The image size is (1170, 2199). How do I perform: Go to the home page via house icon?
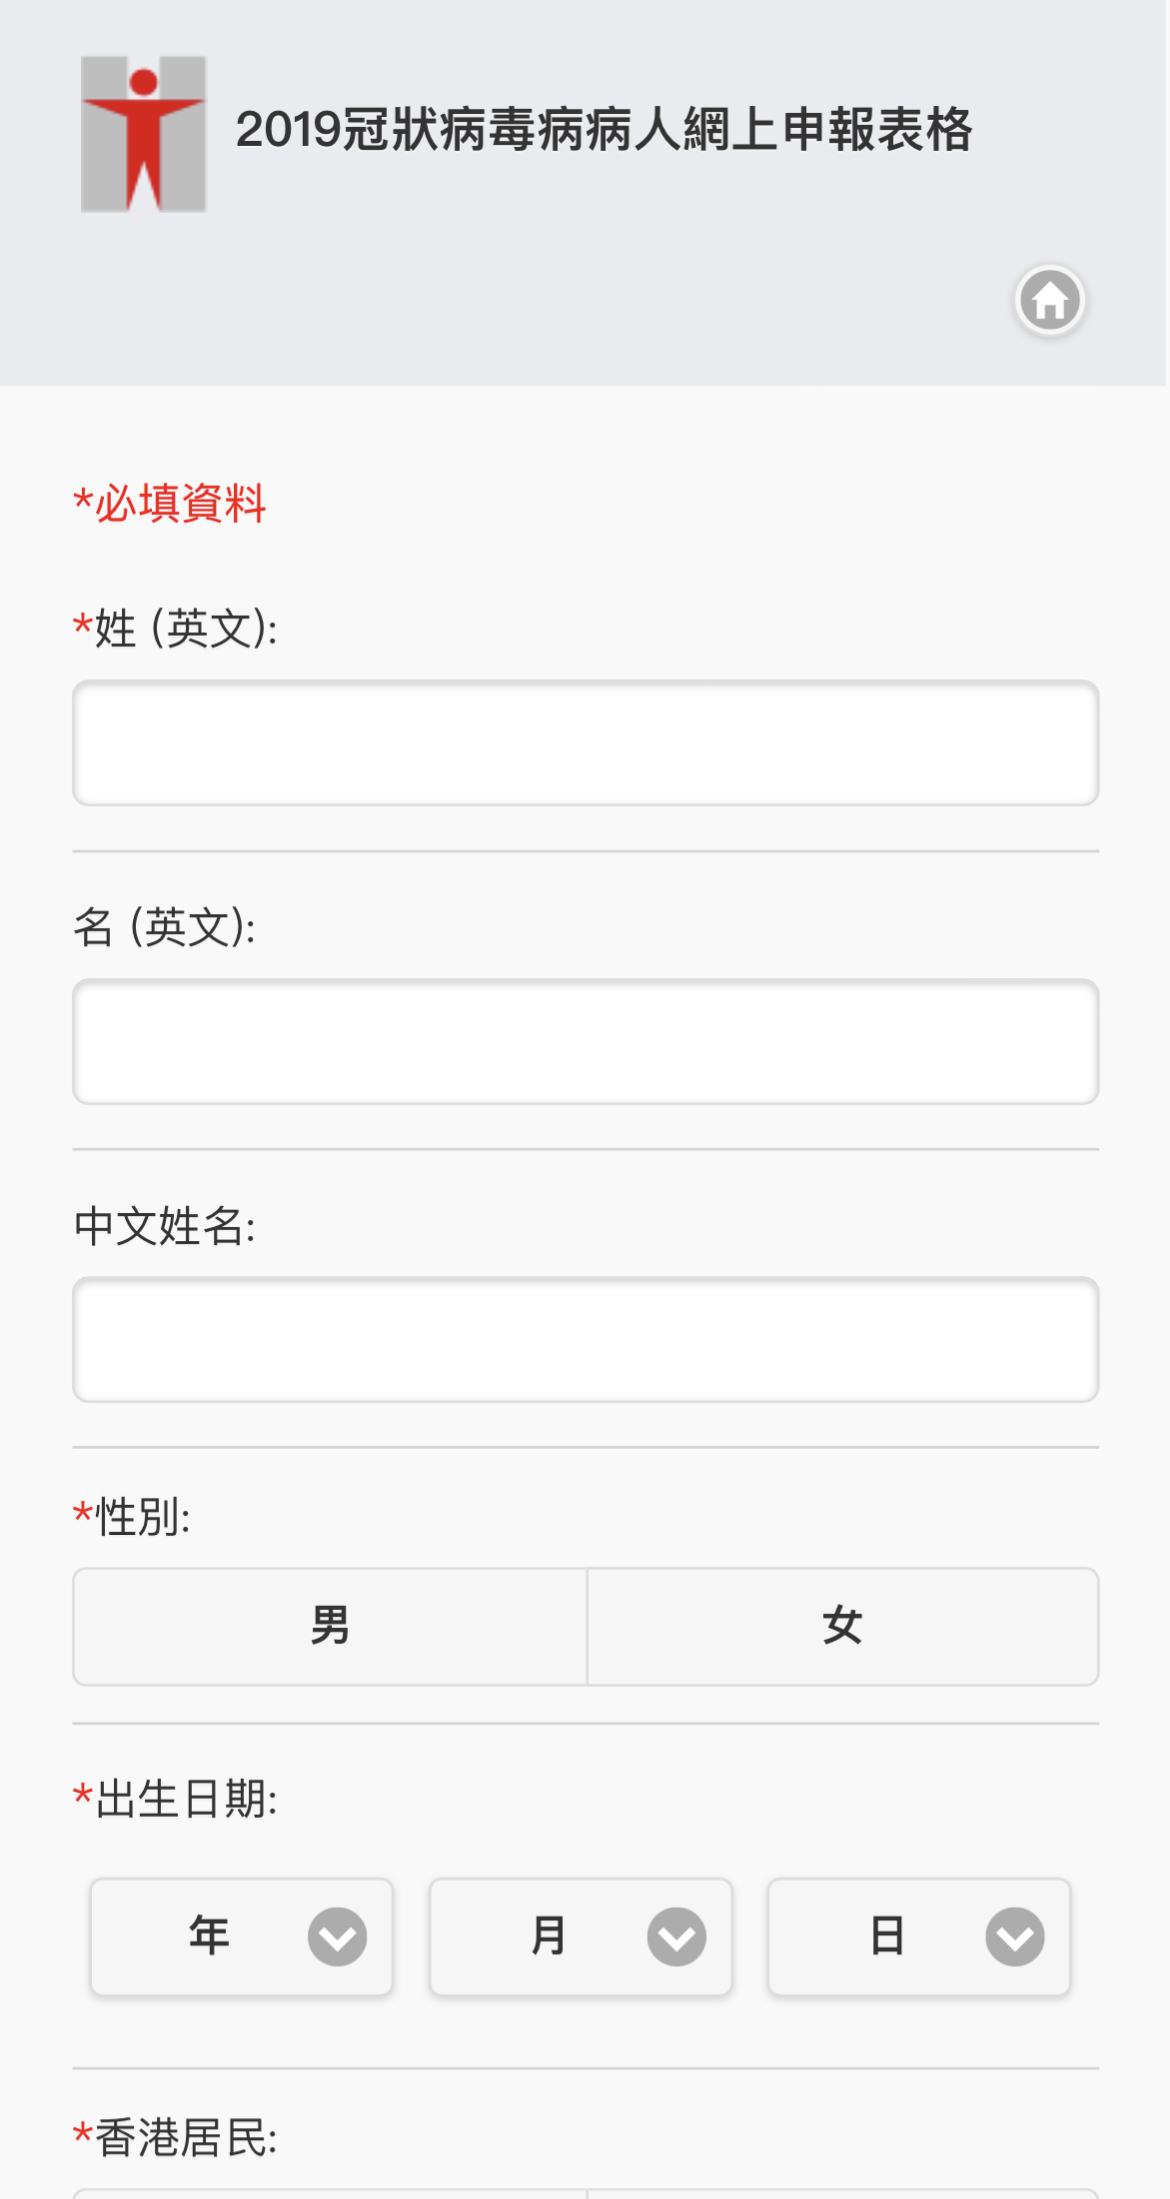click(1049, 300)
